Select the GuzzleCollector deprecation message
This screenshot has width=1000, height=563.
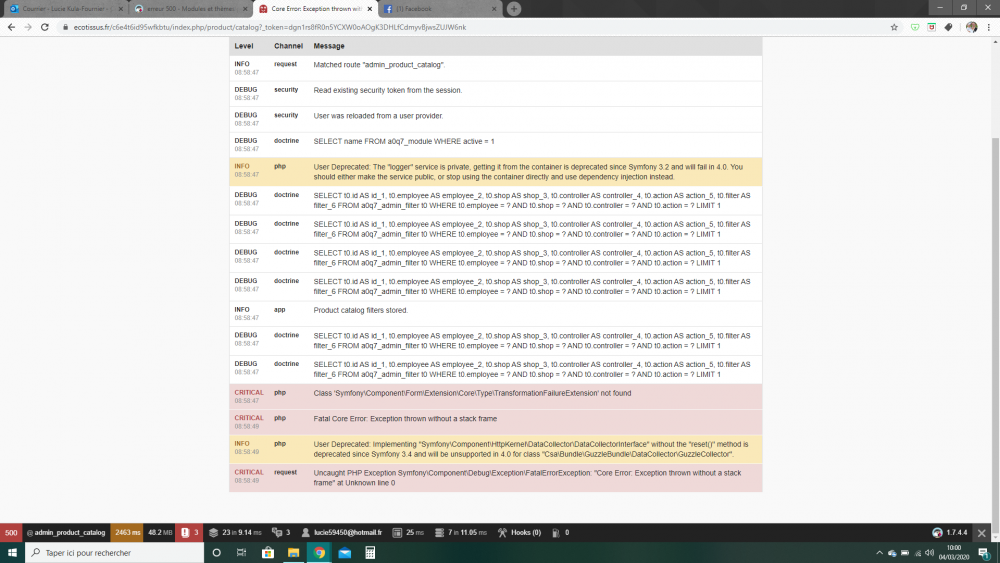[531, 450]
